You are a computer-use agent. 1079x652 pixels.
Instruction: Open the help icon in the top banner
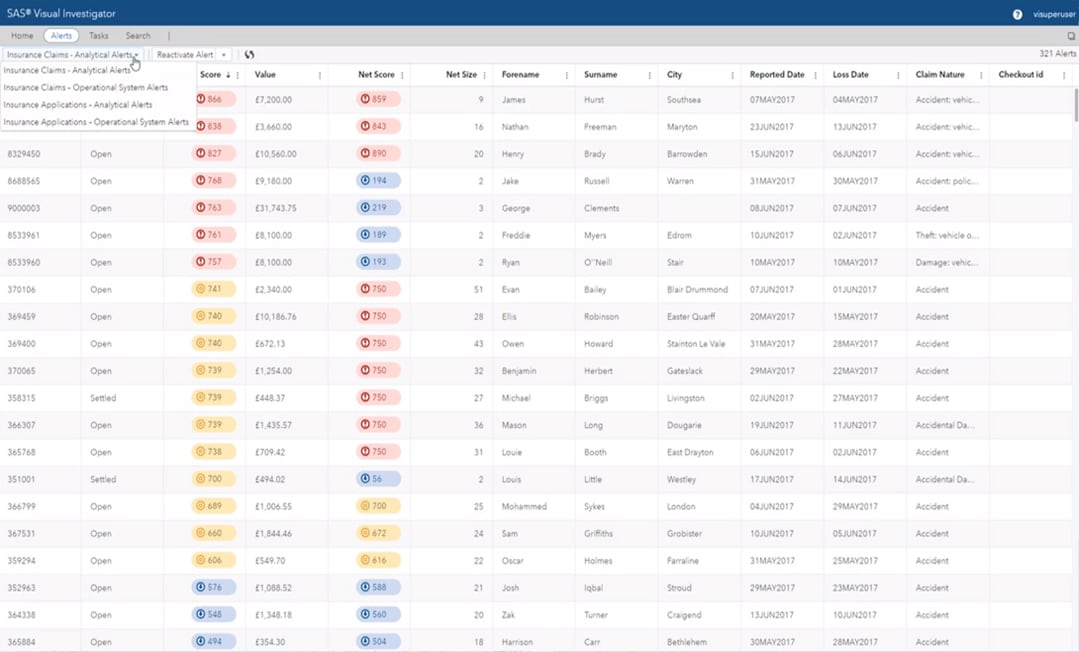[x=1018, y=13]
